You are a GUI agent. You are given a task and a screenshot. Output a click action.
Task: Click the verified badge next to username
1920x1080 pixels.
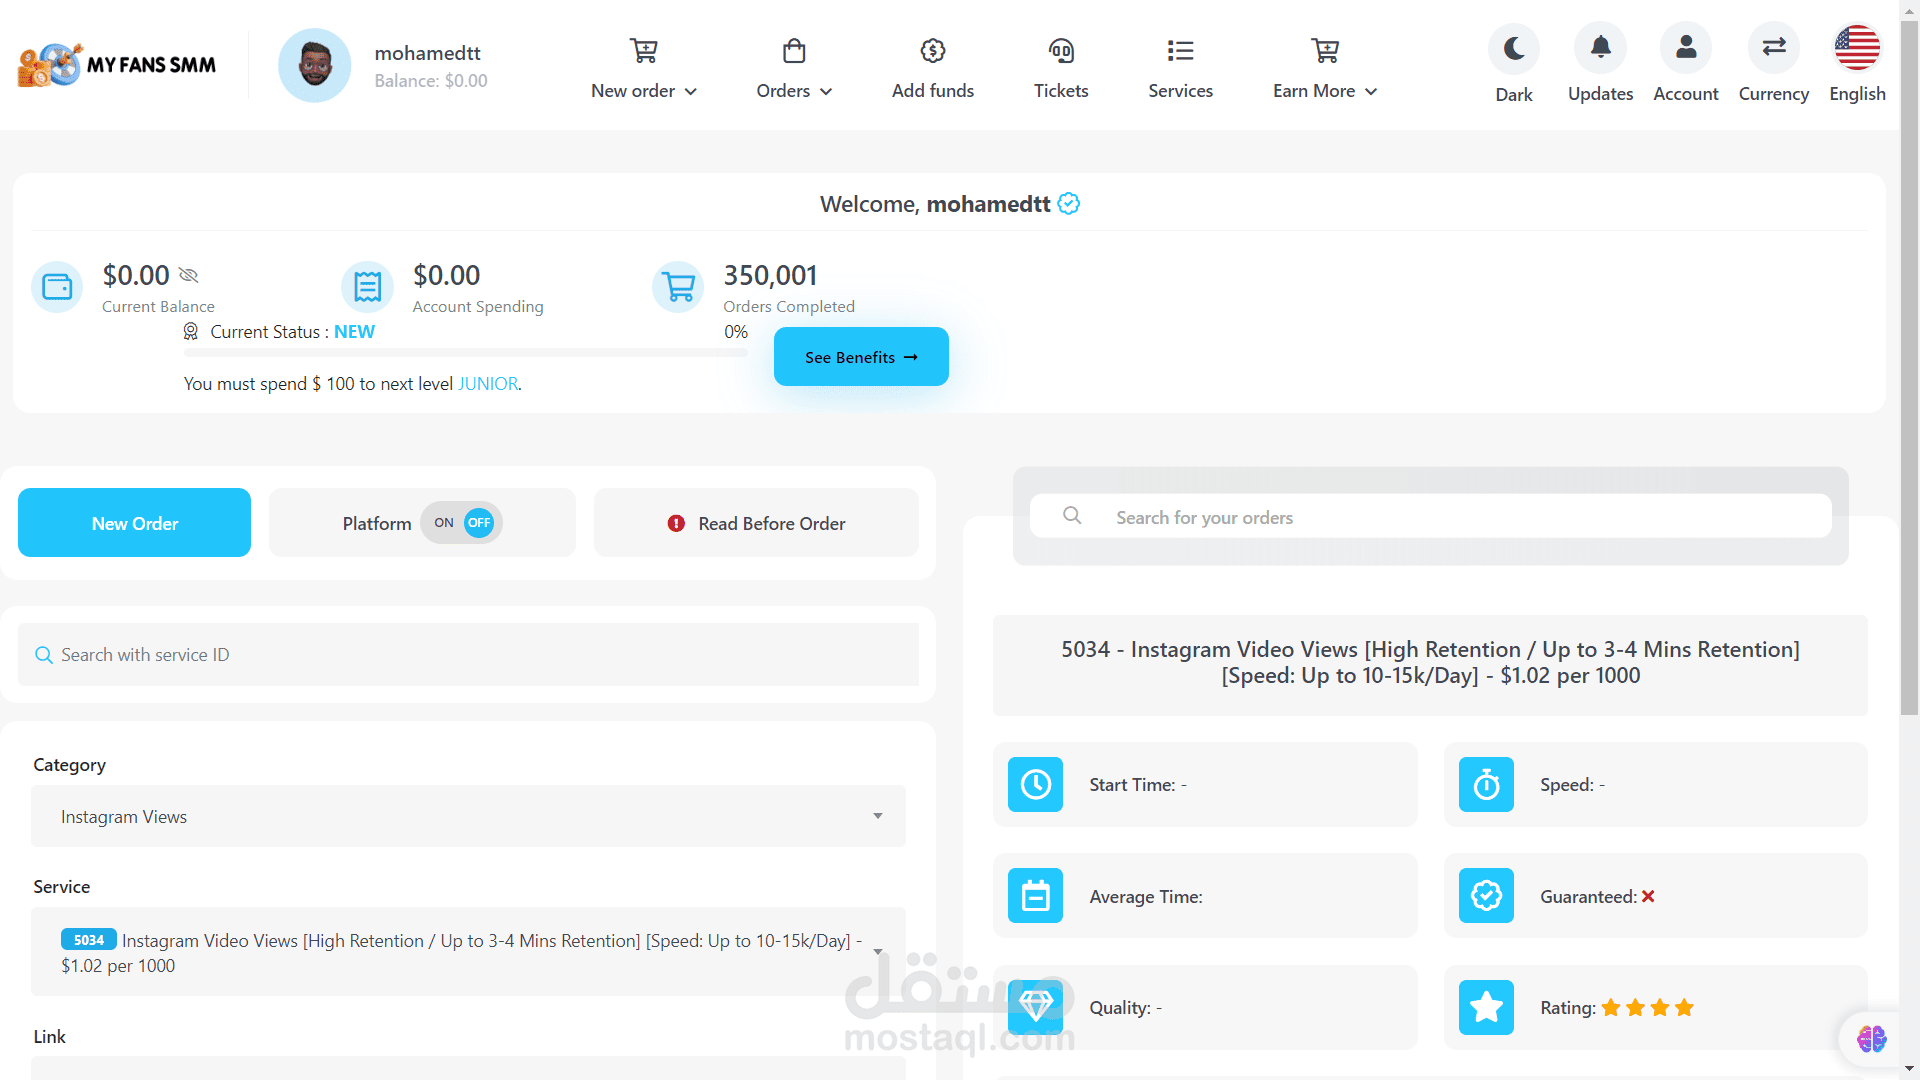(x=1069, y=204)
